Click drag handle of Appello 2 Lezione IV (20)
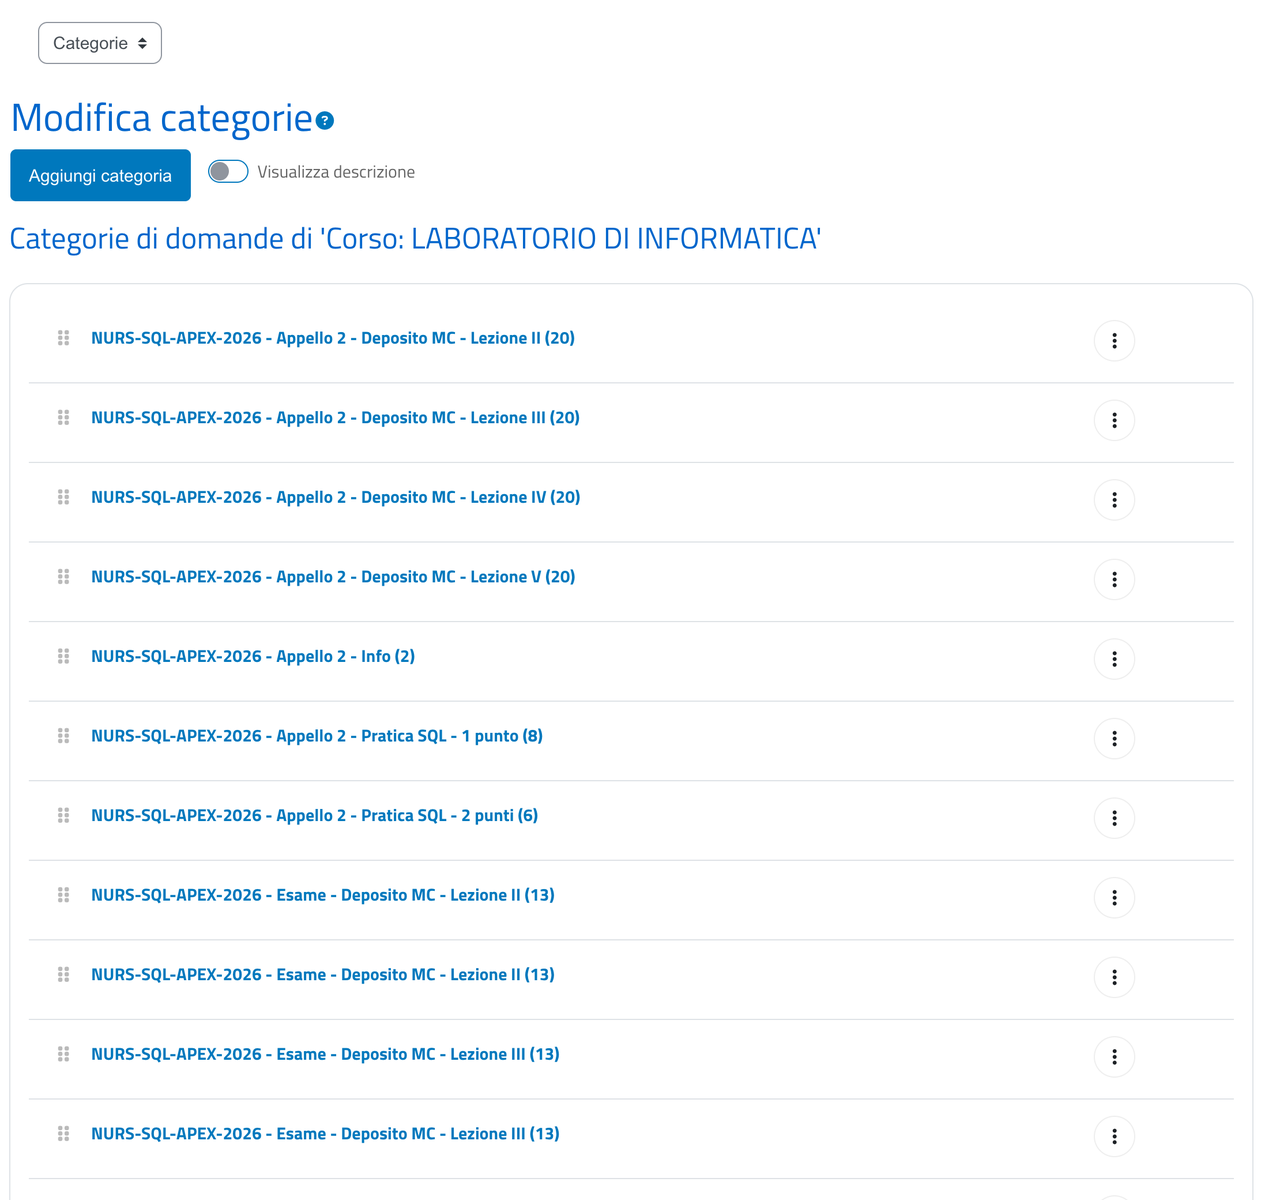This screenshot has height=1200, width=1280. coord(63,497)
